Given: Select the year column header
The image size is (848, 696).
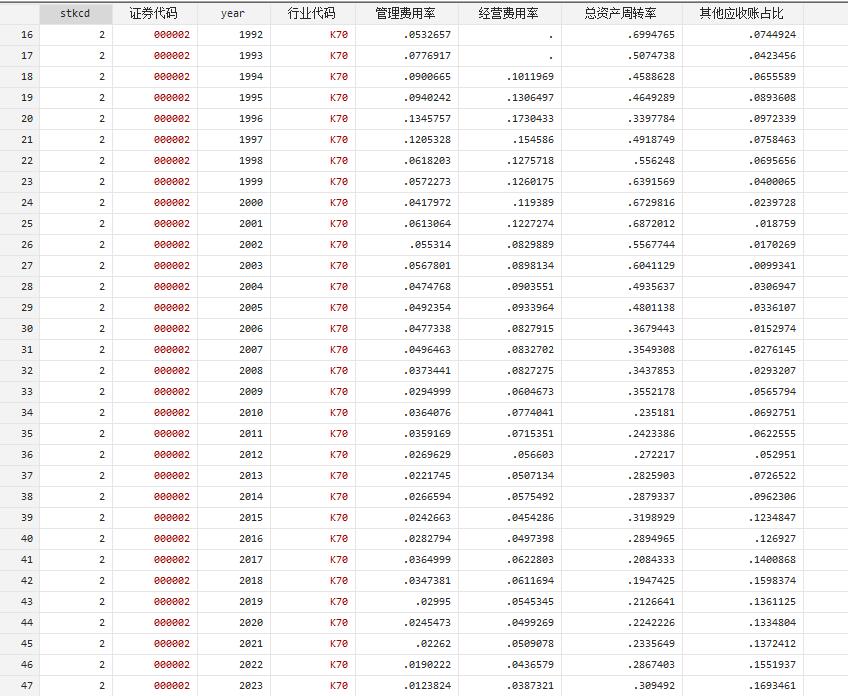Looking at the screenshot, I should coord(234,14).
